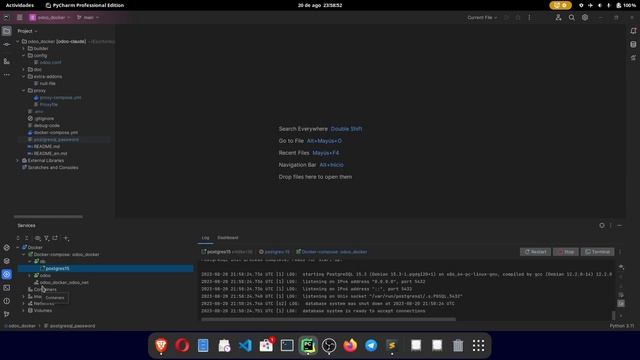The height and width of the screenshot is (360, 640).
Task: Expand the builder folder
Action: tap(24, 49)
